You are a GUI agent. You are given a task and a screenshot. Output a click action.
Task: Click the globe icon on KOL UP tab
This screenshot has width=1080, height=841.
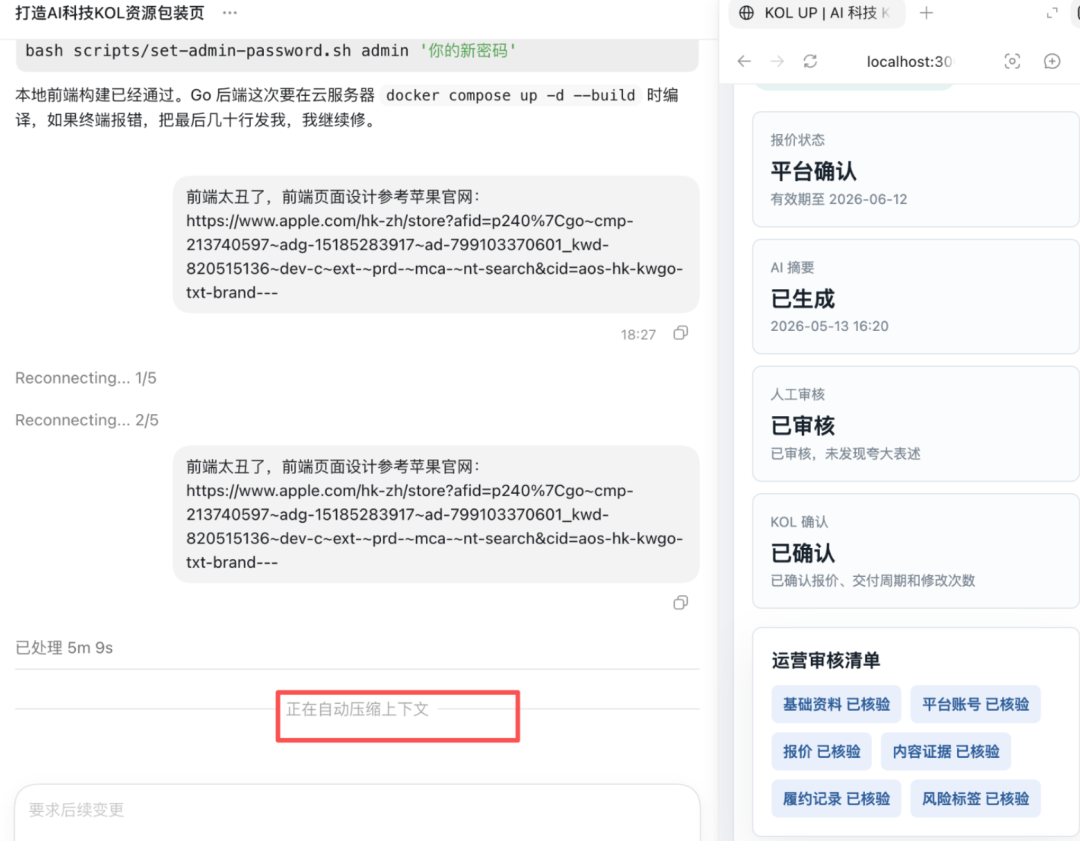747,13
